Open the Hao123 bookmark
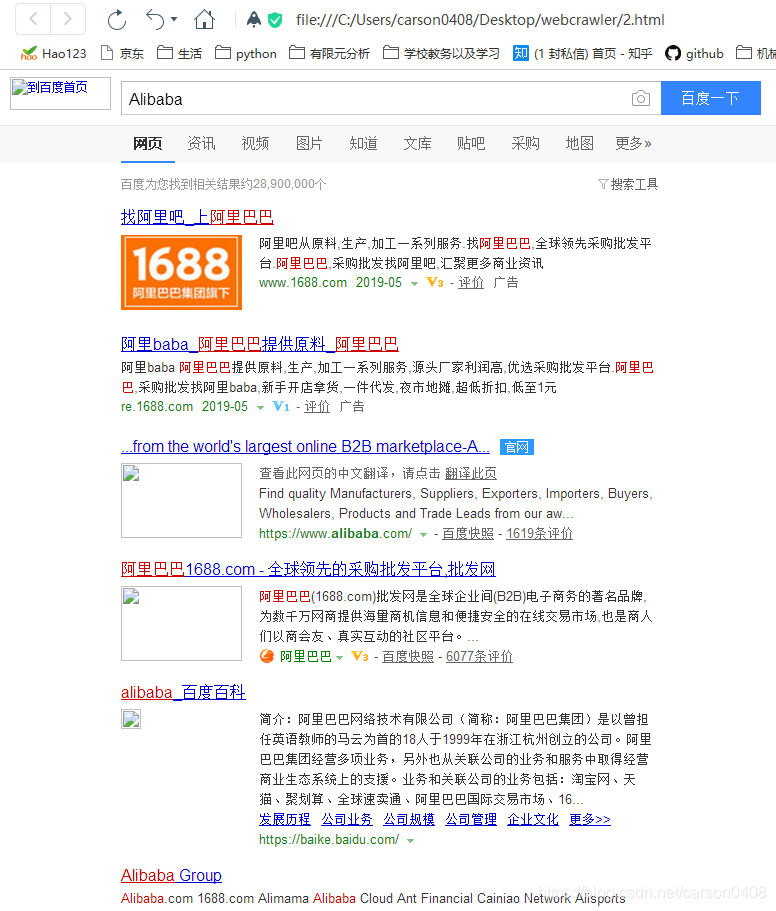 pyautogui.click(x=53, y=53)
